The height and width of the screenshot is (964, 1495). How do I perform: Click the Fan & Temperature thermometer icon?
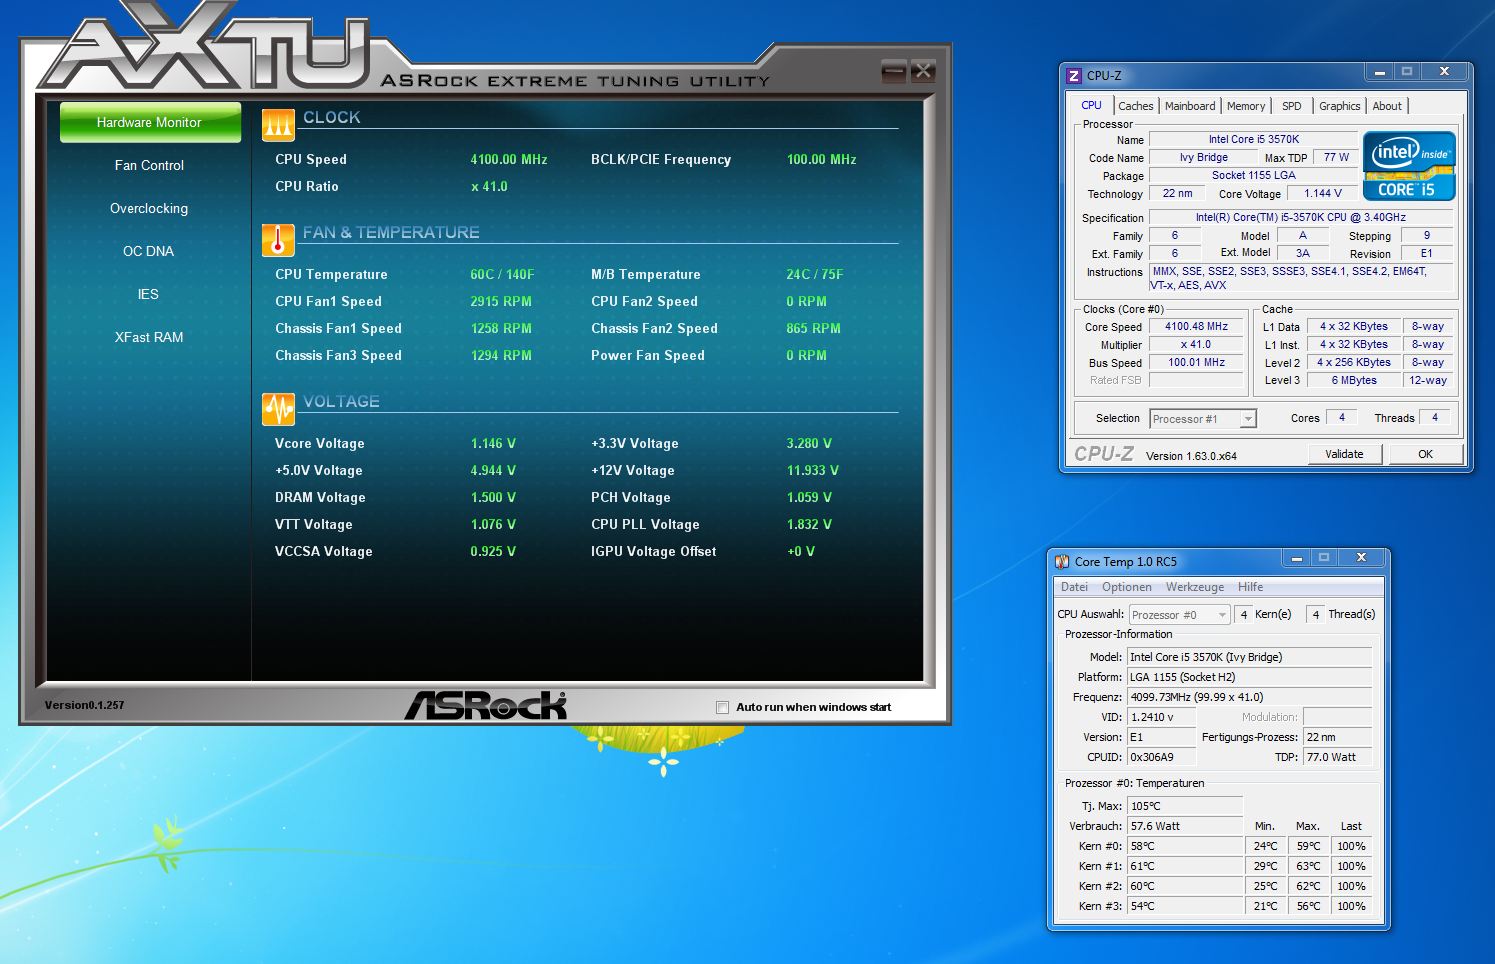[278, 239]
